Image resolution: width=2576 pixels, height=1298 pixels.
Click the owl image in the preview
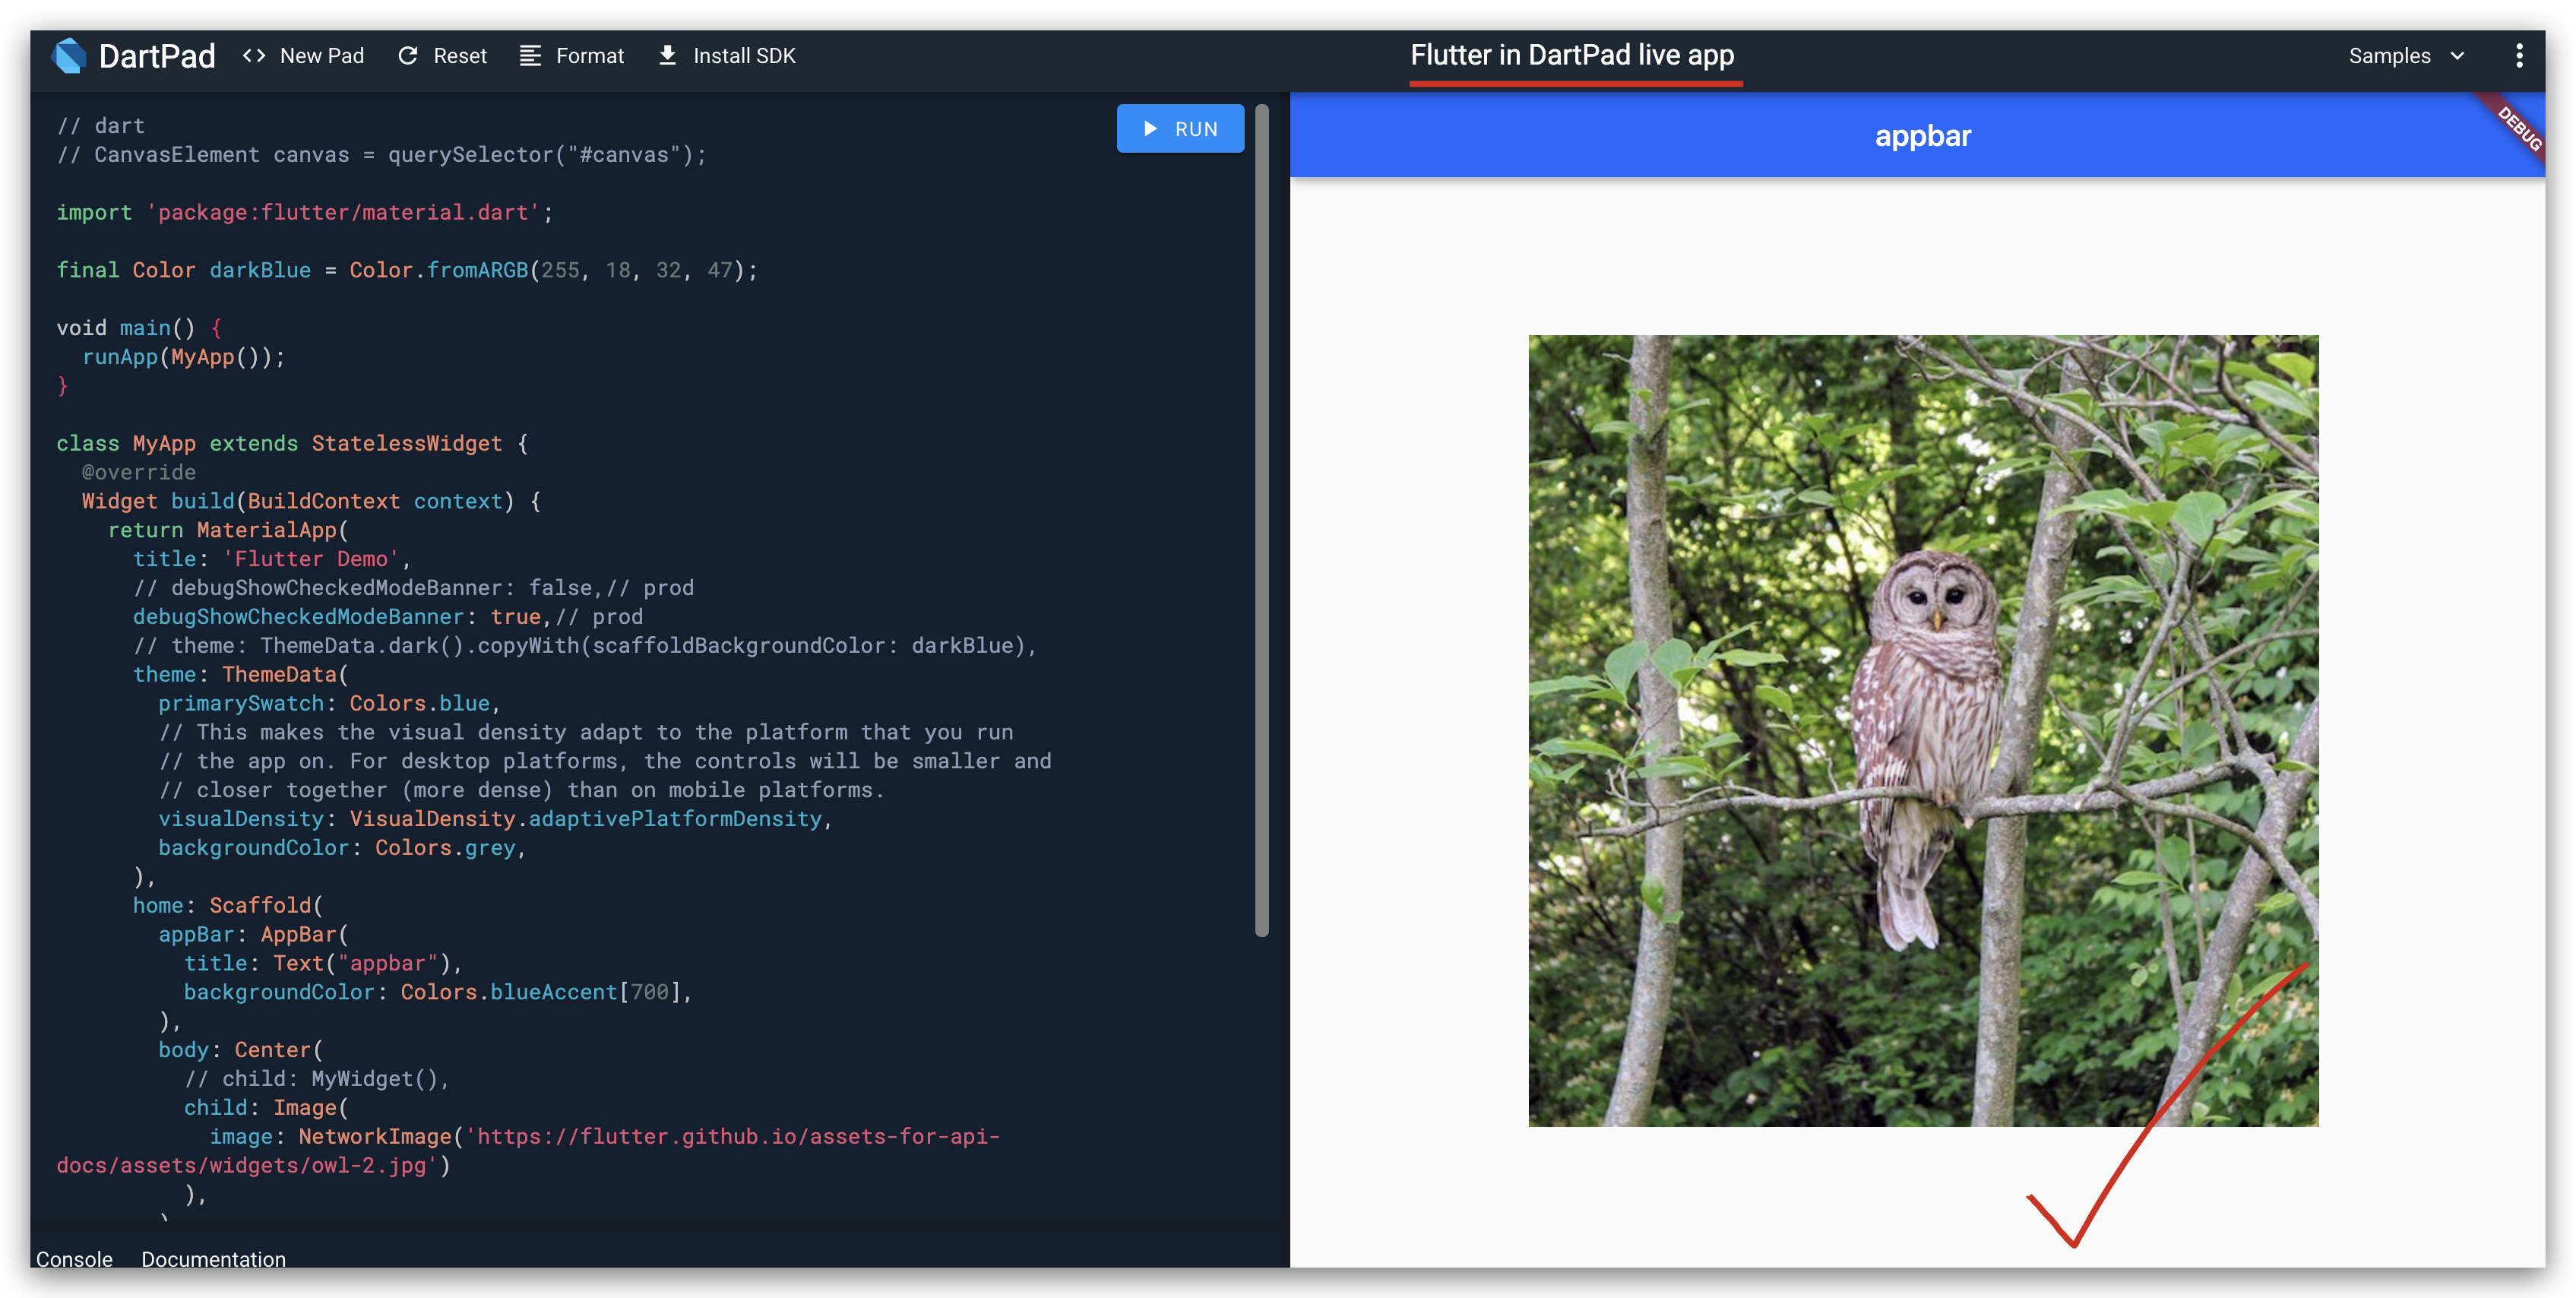click(1922, 730)
